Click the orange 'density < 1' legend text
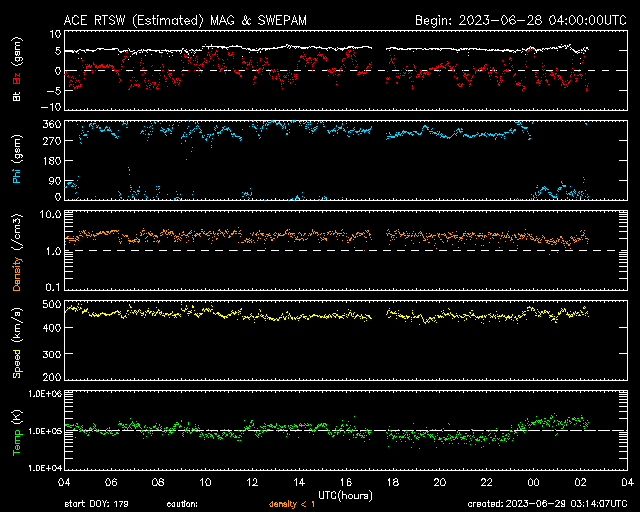This screenshot has height=512, width=640. click(x=292, y=504)
